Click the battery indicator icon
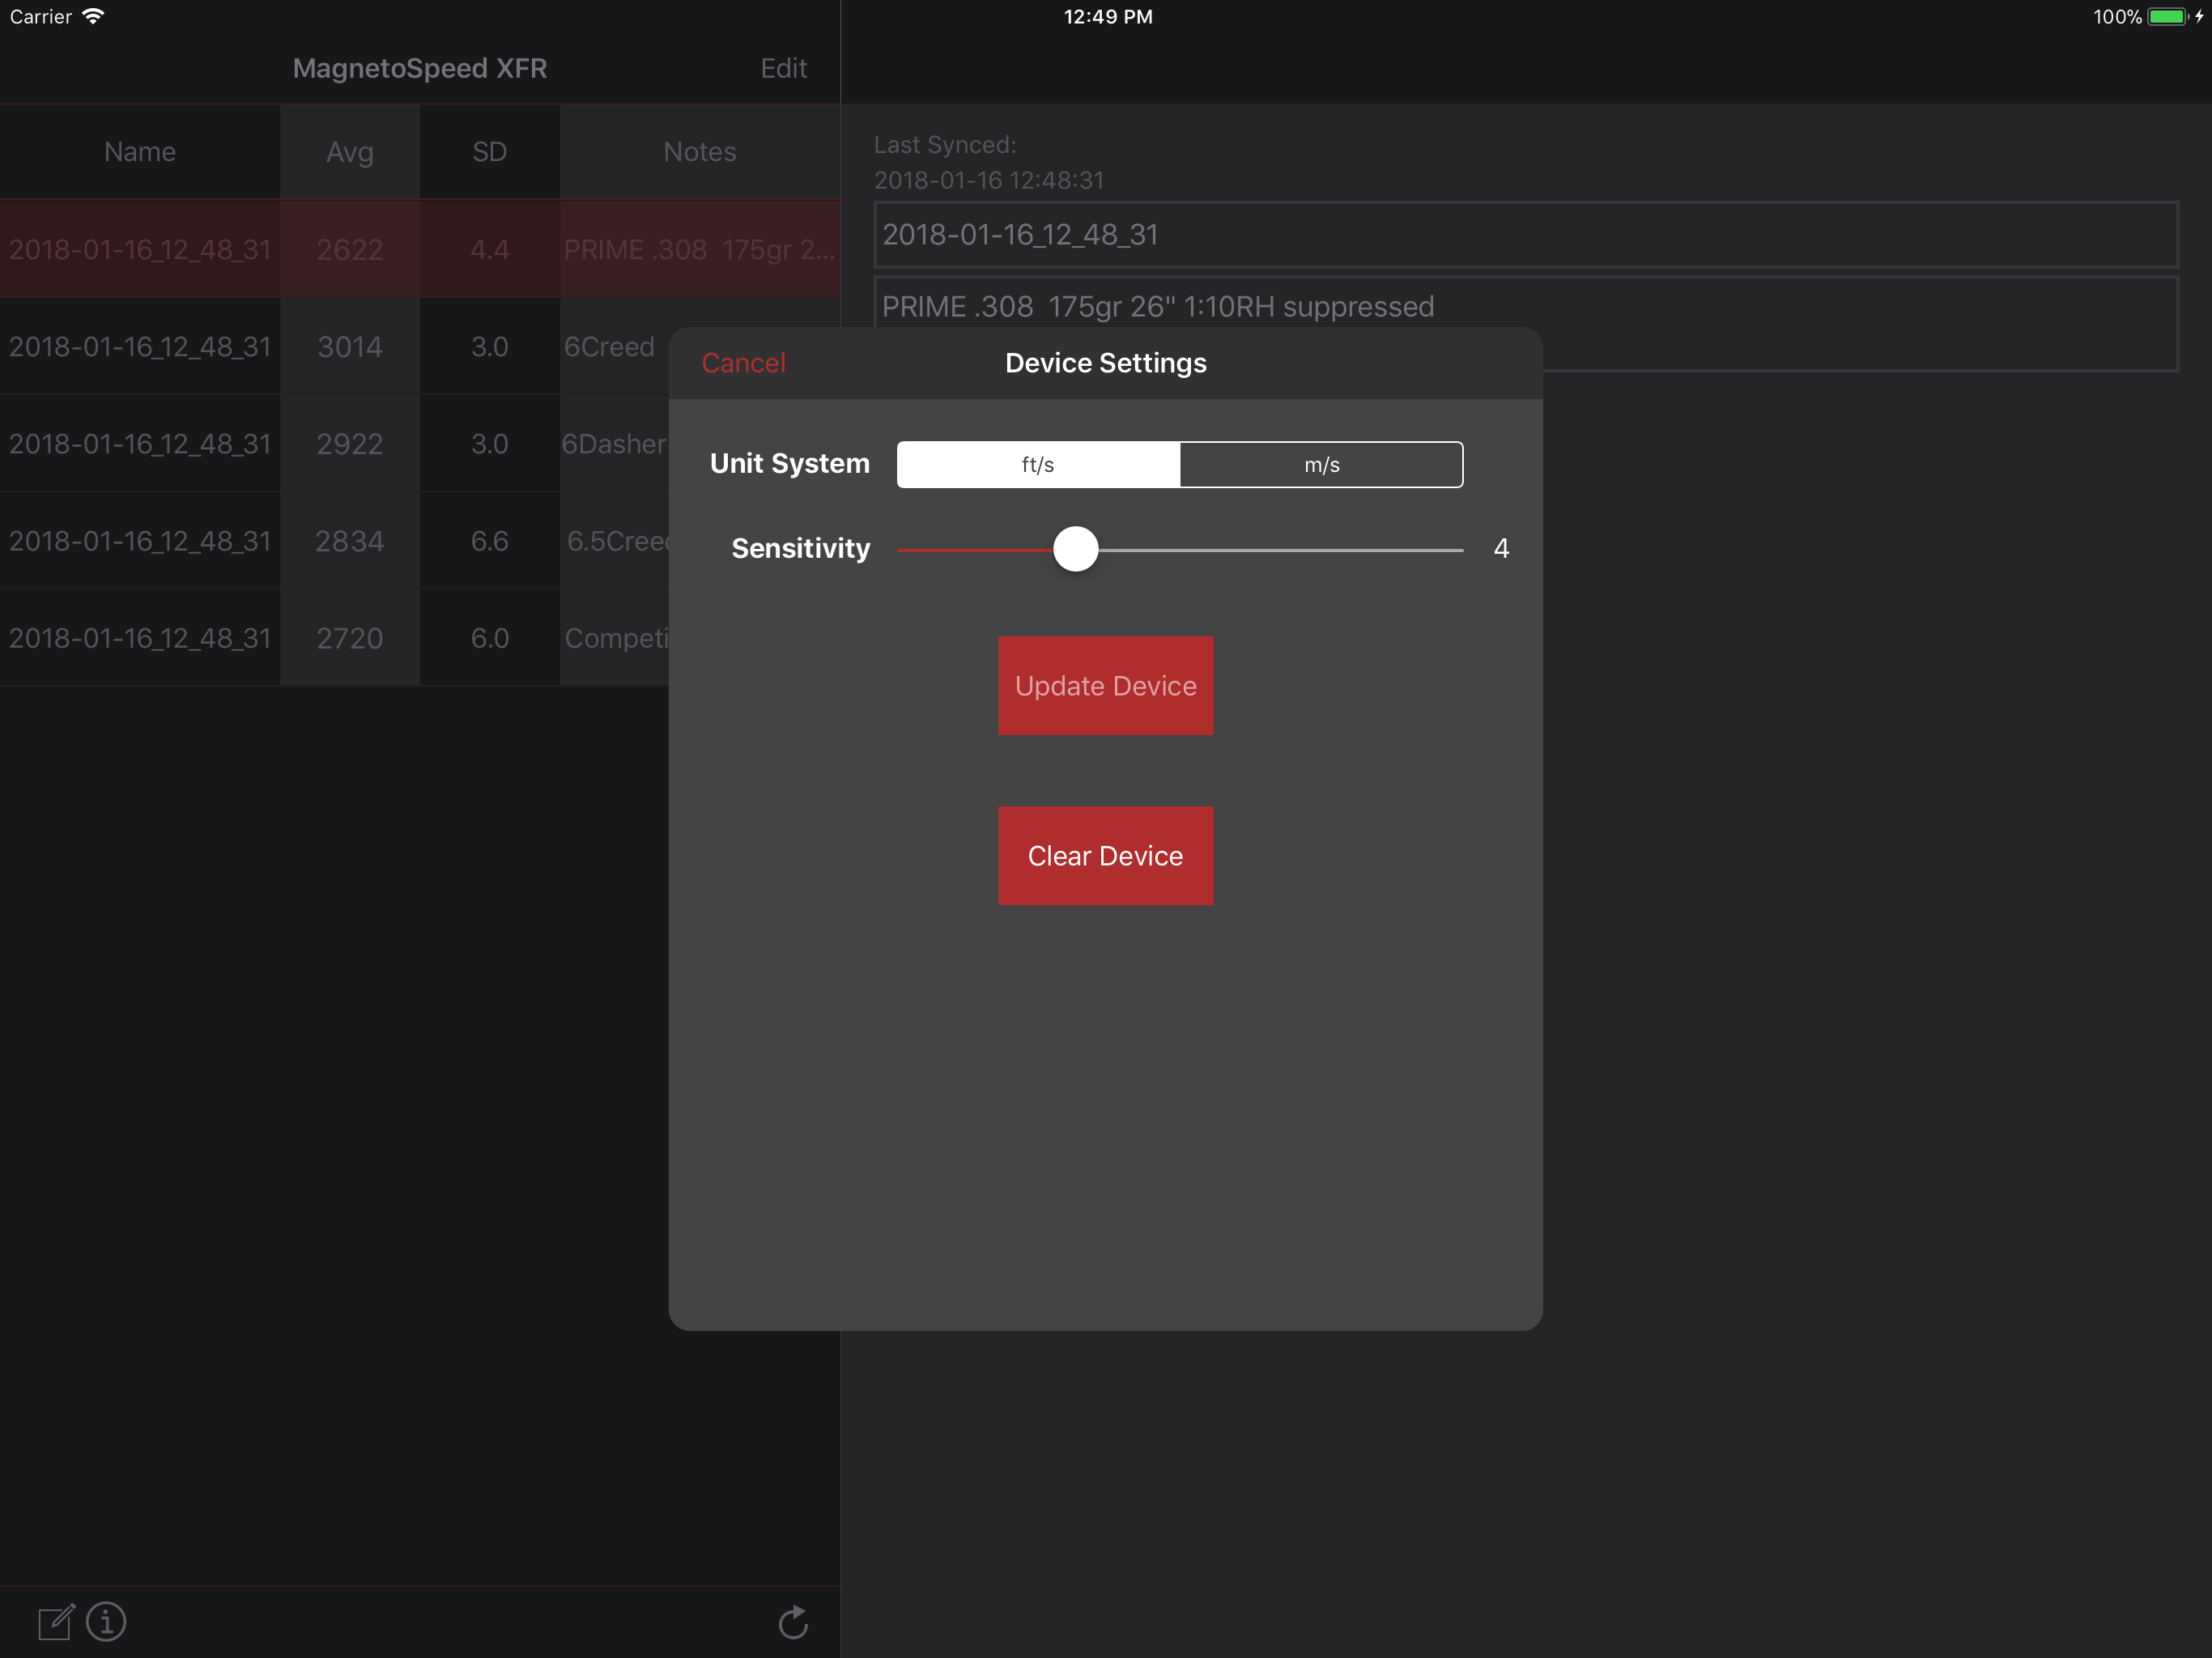 2167,16
